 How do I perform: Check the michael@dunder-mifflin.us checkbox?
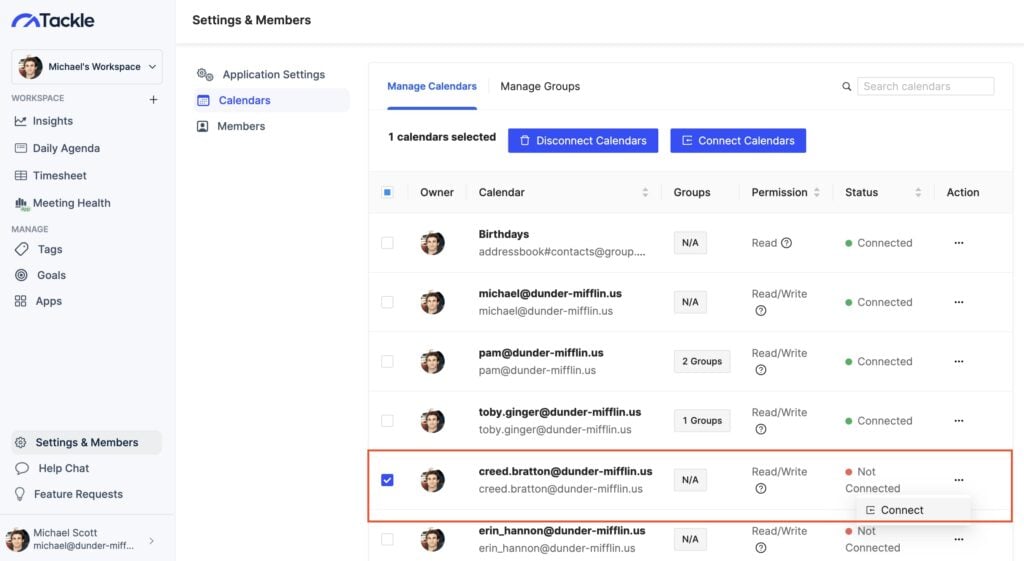(x=387, y=302)
